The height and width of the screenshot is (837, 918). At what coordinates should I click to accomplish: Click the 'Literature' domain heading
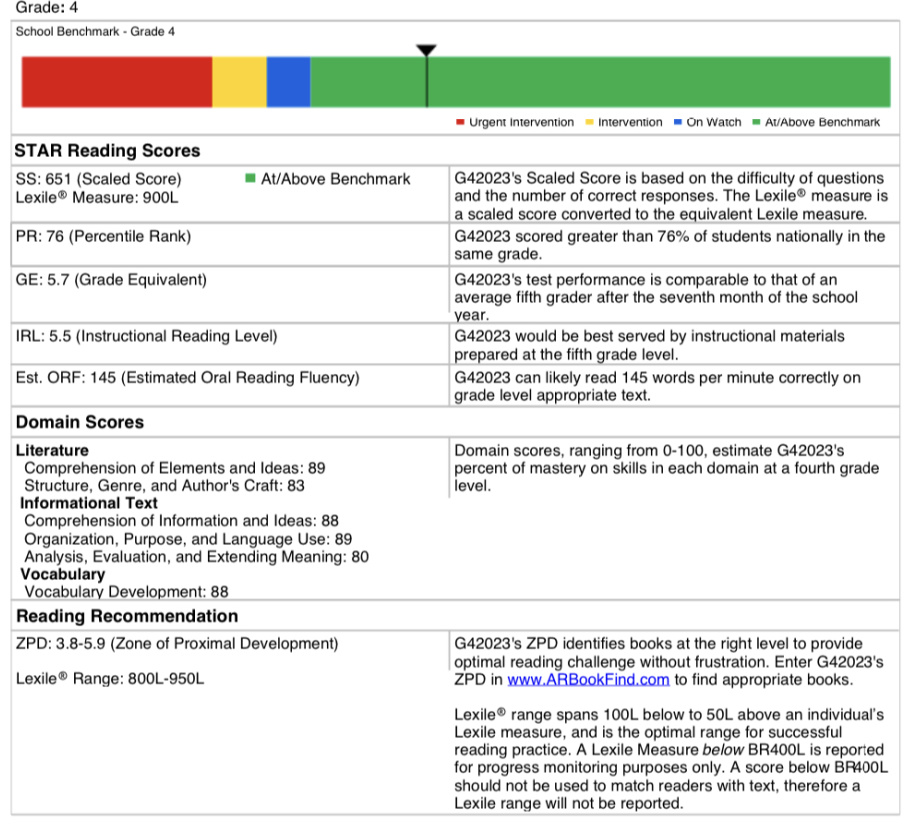(x=52, y=450)
